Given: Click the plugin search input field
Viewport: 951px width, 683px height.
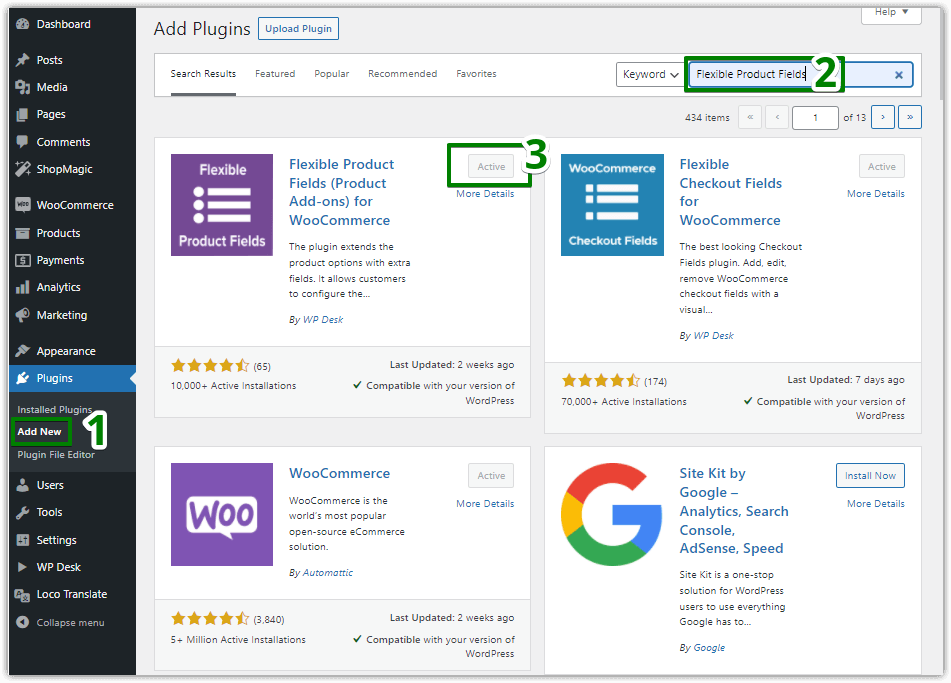Looking at the screenshot, I should point(801,75).
